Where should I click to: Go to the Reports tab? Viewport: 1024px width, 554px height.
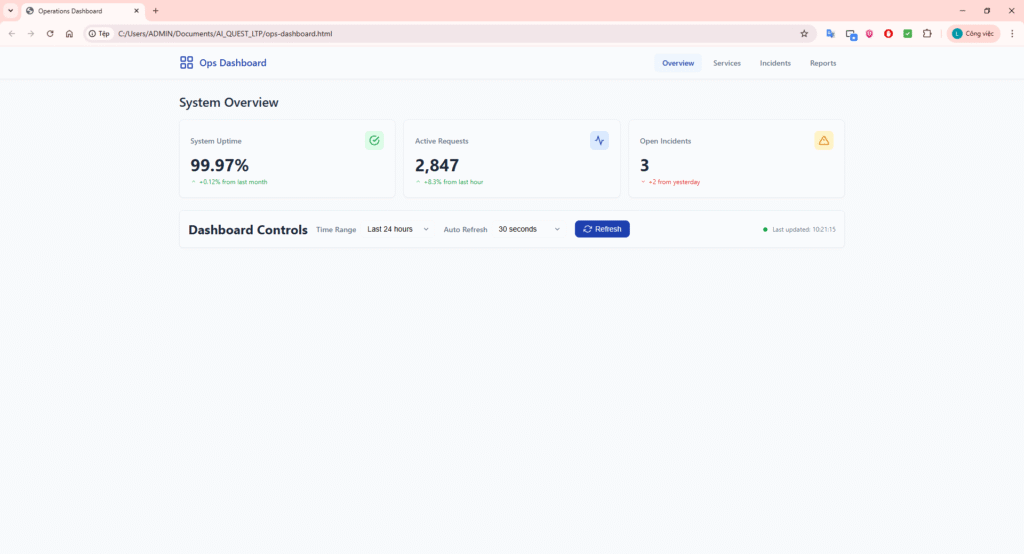pyautogui.click(x=823, y=63)
